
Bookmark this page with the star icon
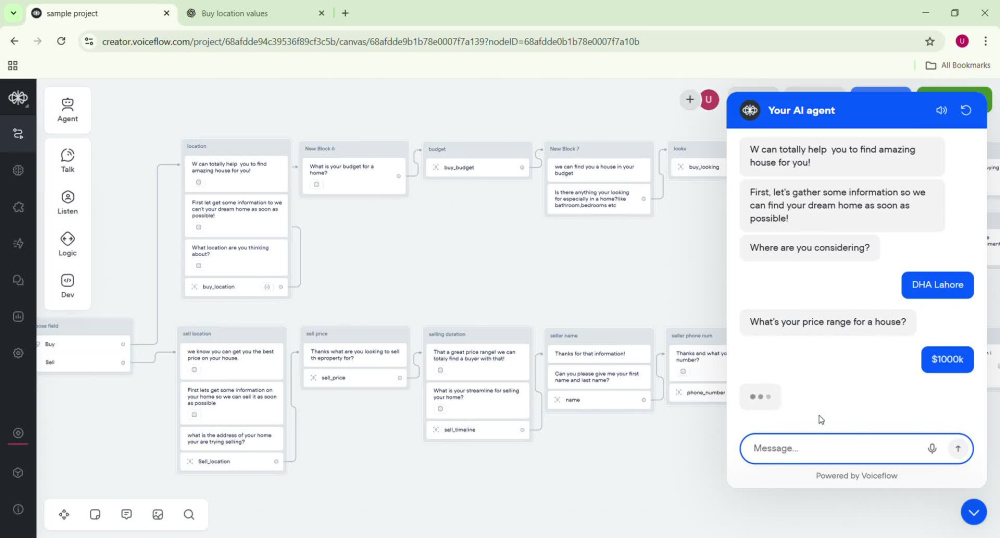(x=930, y=41)
